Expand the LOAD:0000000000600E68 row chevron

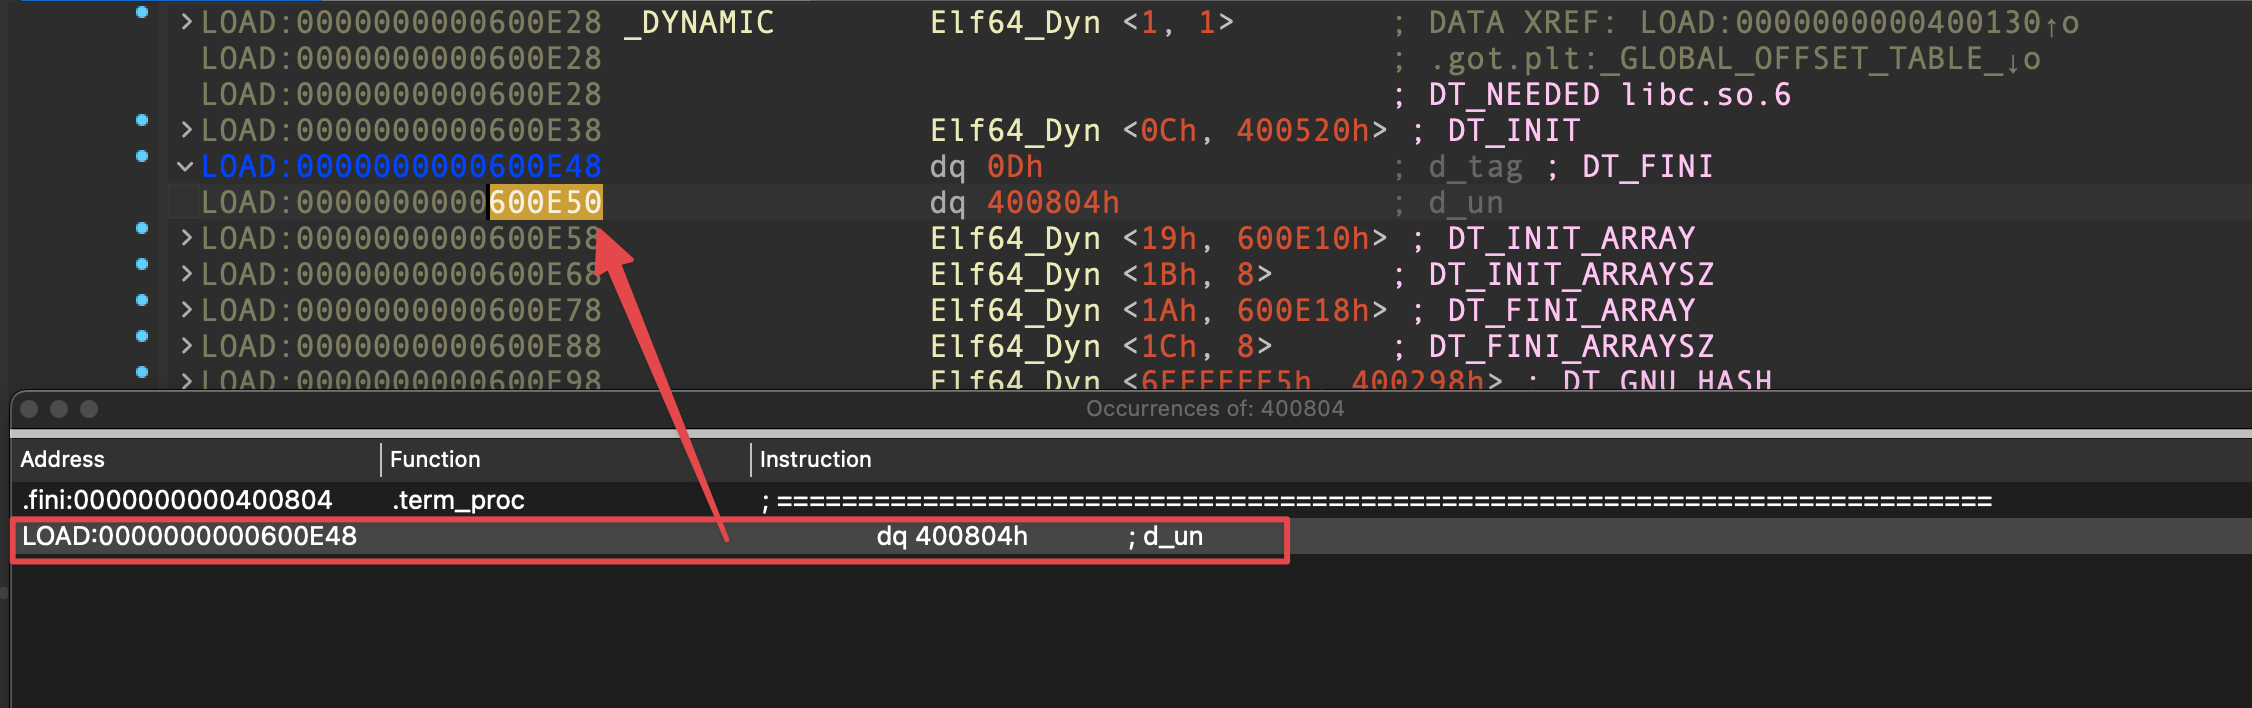(186, 274)
